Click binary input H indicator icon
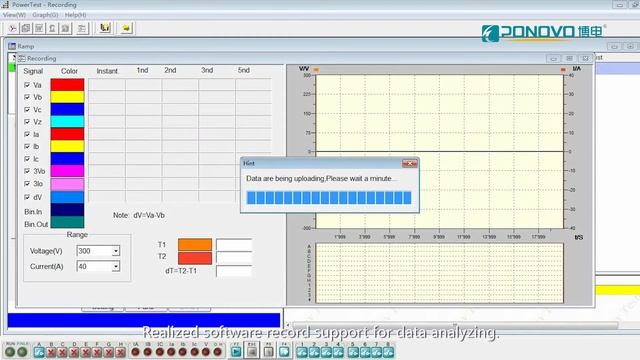Image resolution: width=640 pixels, height=360 pixels. (120, 352)
